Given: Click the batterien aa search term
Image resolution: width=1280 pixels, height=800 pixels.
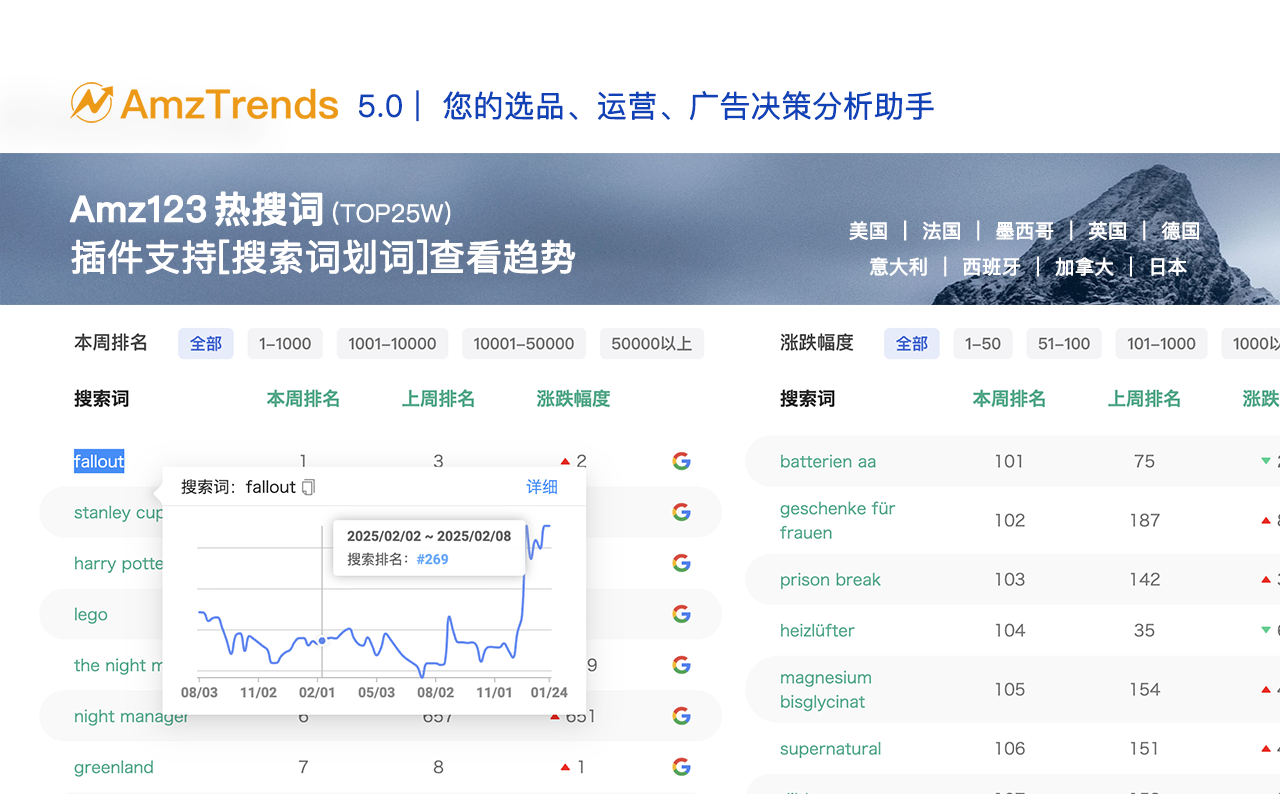Looking at the screenshot, I should click(828, 461).
